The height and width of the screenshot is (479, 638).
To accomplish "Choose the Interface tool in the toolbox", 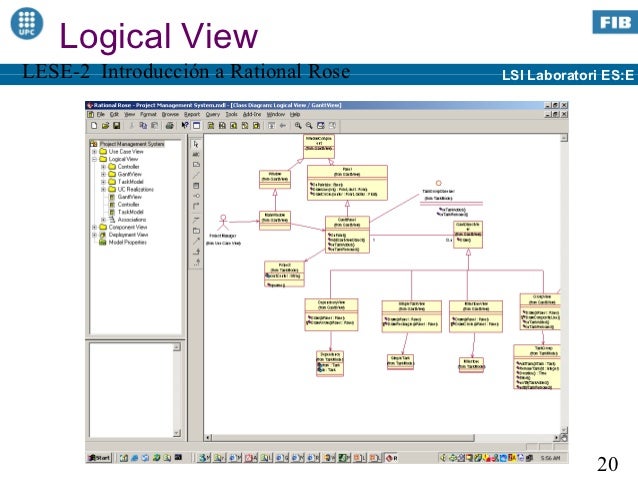I will tap(196, 196).
